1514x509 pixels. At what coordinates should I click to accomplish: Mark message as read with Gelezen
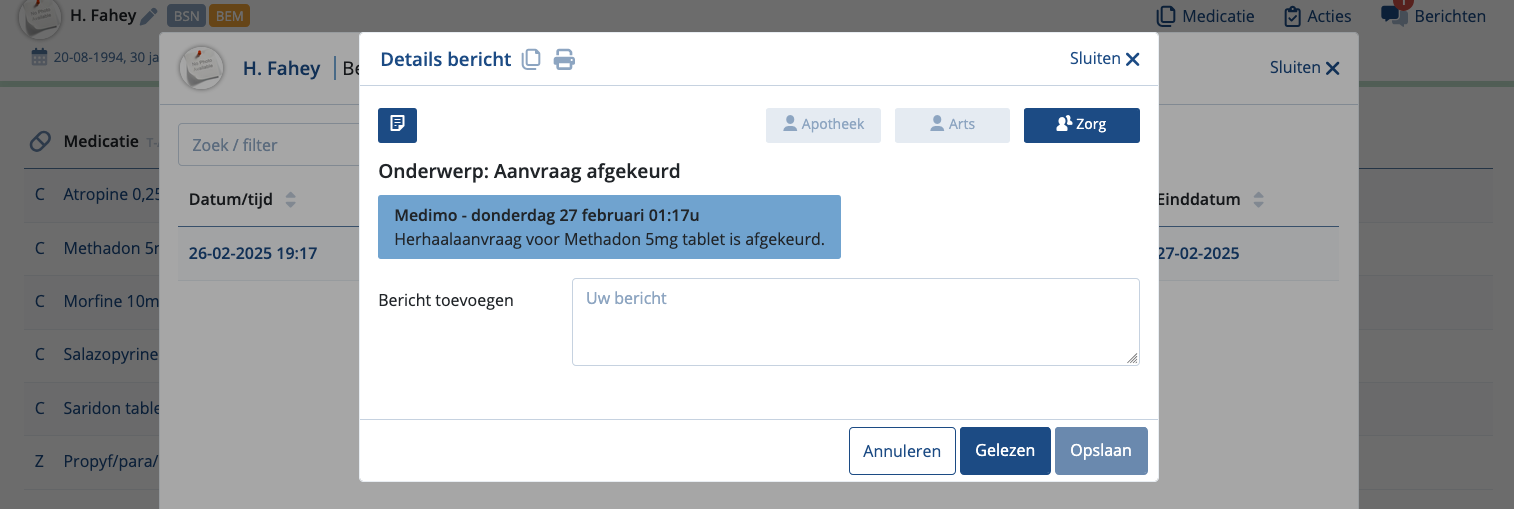pos(1004,450)
